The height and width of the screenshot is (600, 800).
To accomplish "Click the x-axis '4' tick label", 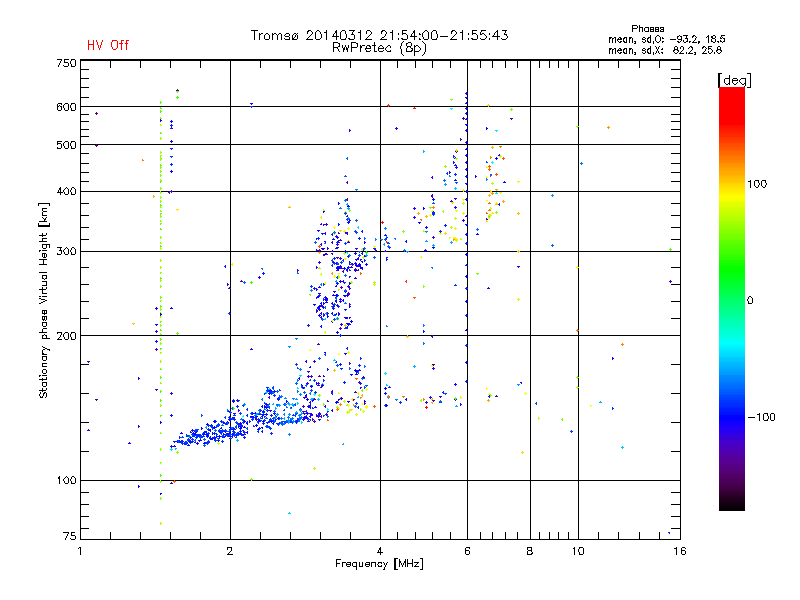I will 380,551.
